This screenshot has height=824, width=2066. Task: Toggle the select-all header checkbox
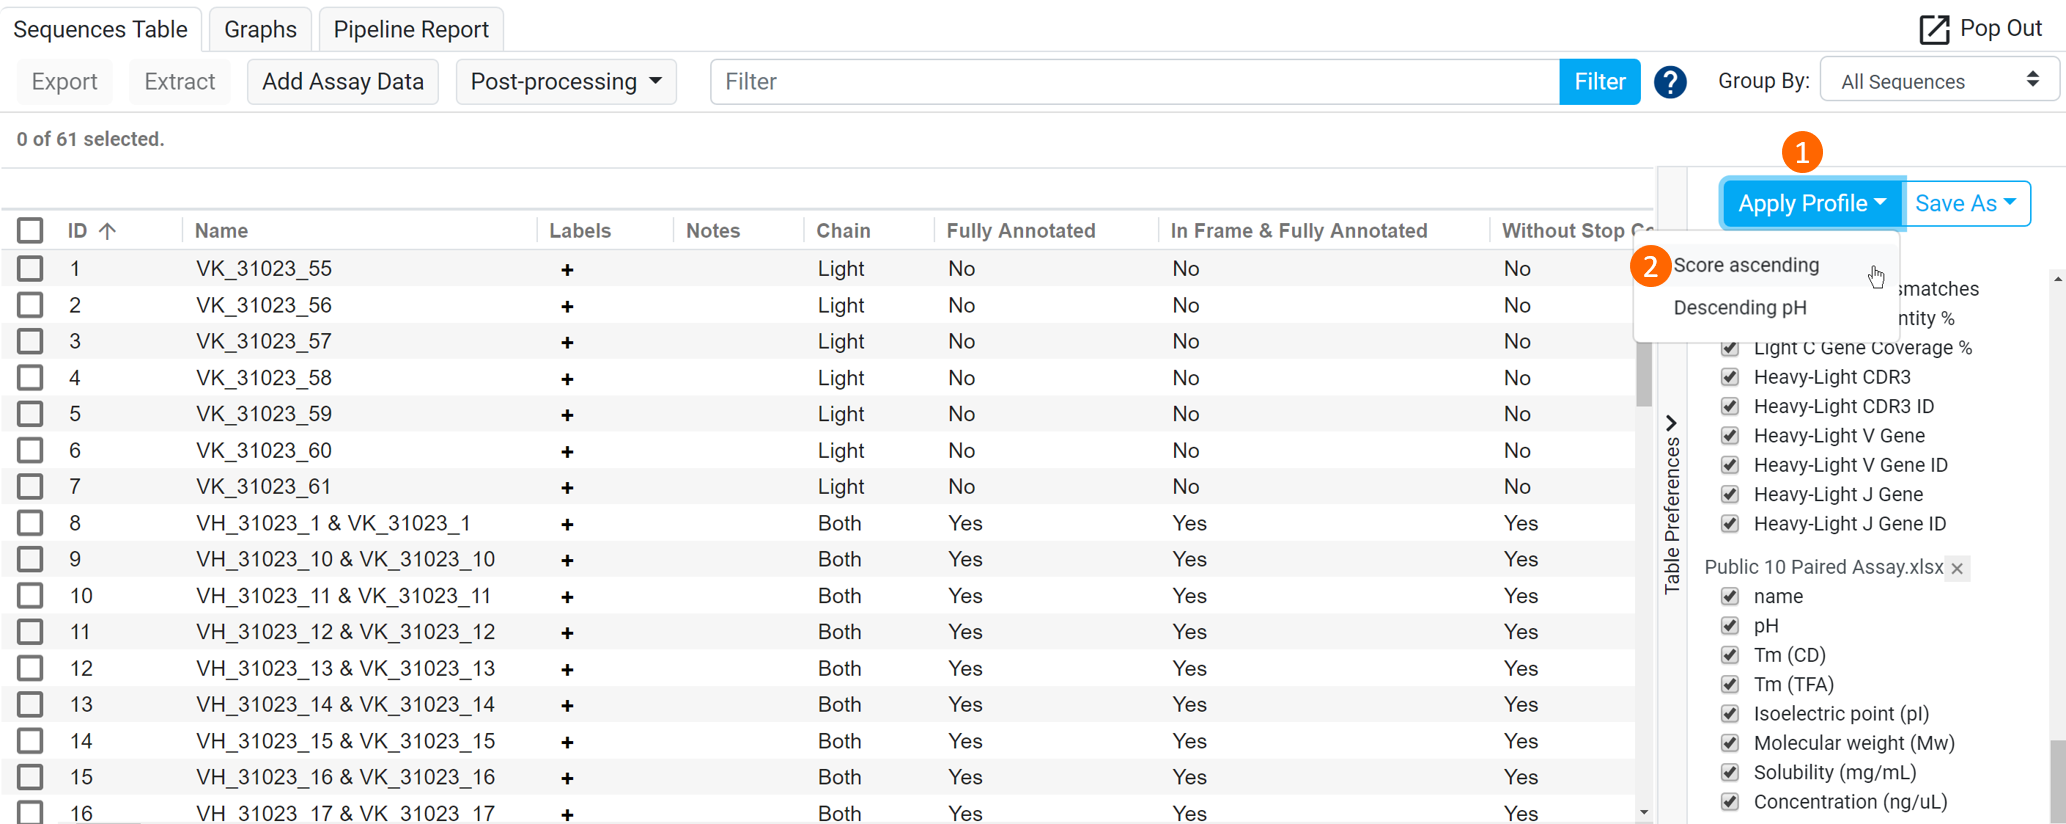tap(30, 231)
